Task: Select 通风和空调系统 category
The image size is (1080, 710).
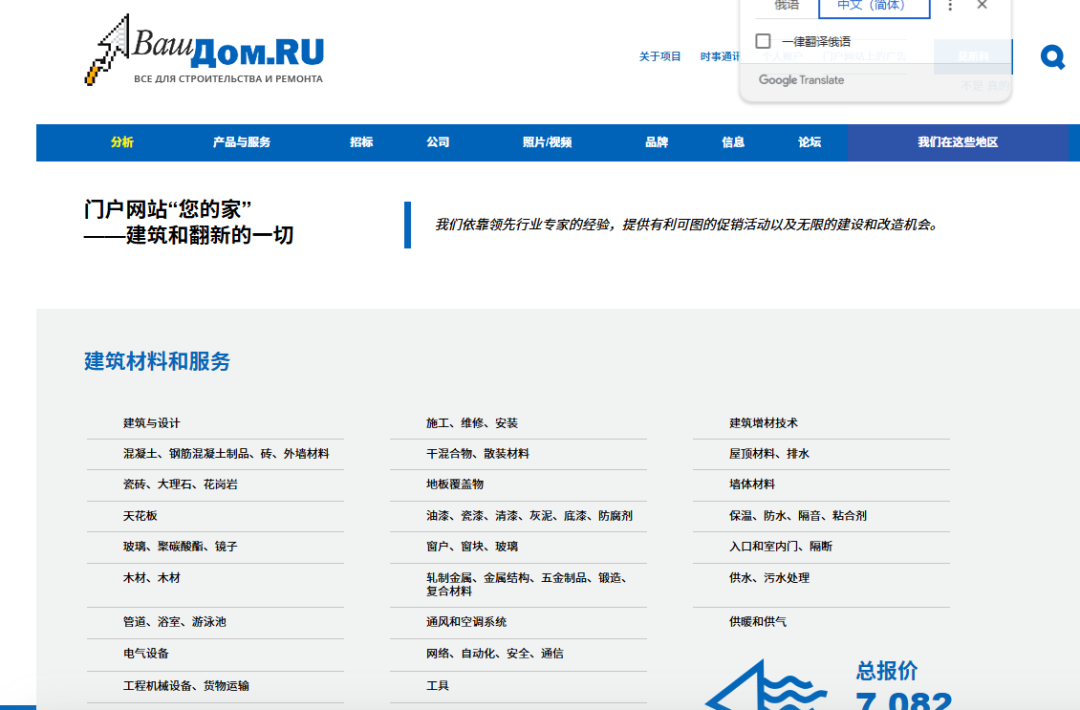Action: pos(466,622)
